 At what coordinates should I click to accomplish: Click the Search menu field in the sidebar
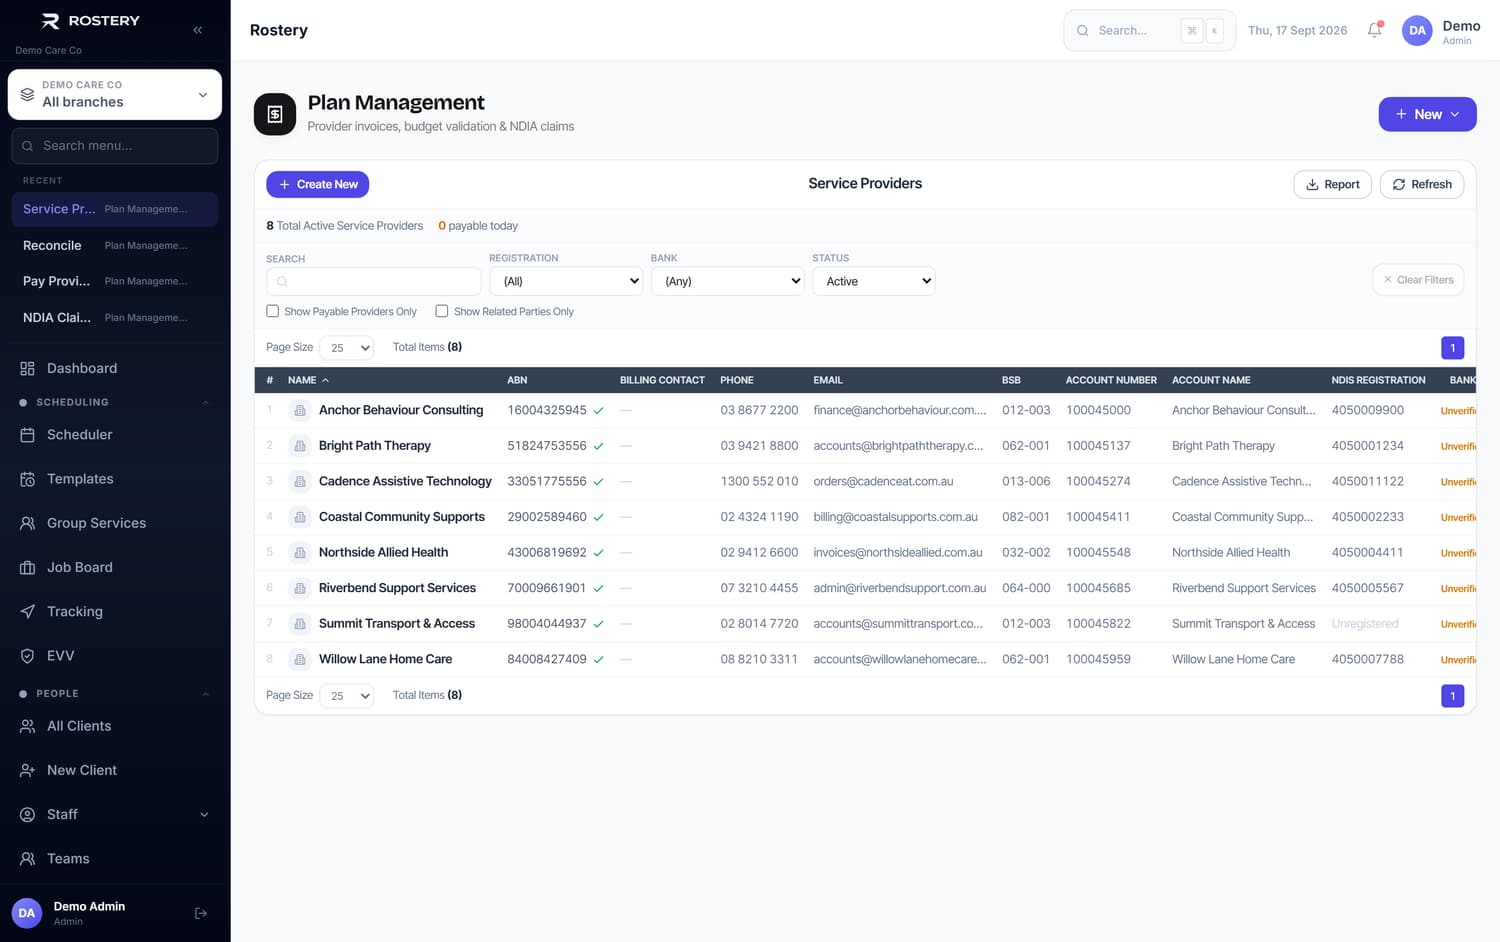pos(115,146)
